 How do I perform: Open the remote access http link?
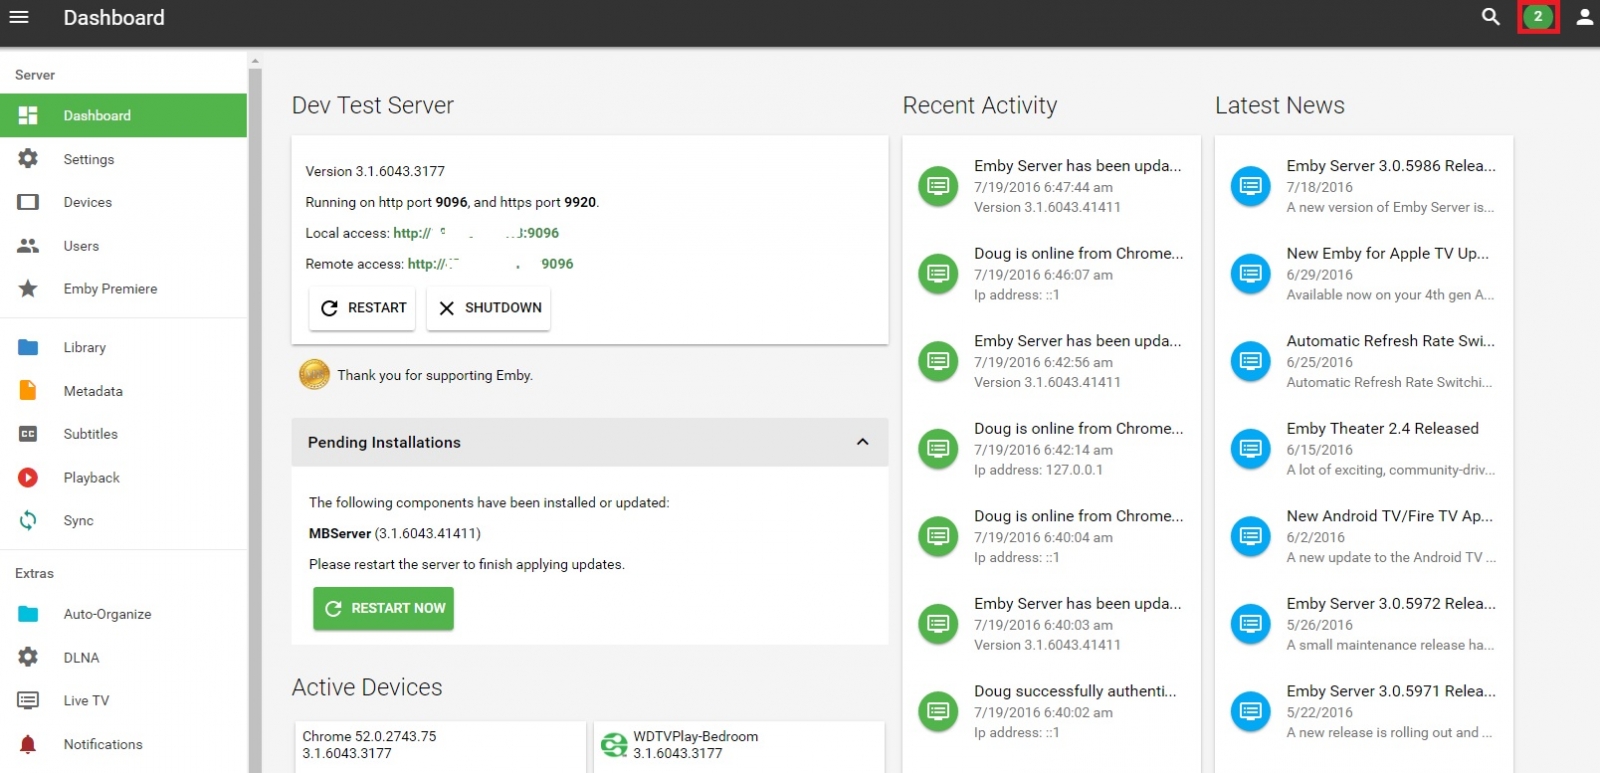490,264
